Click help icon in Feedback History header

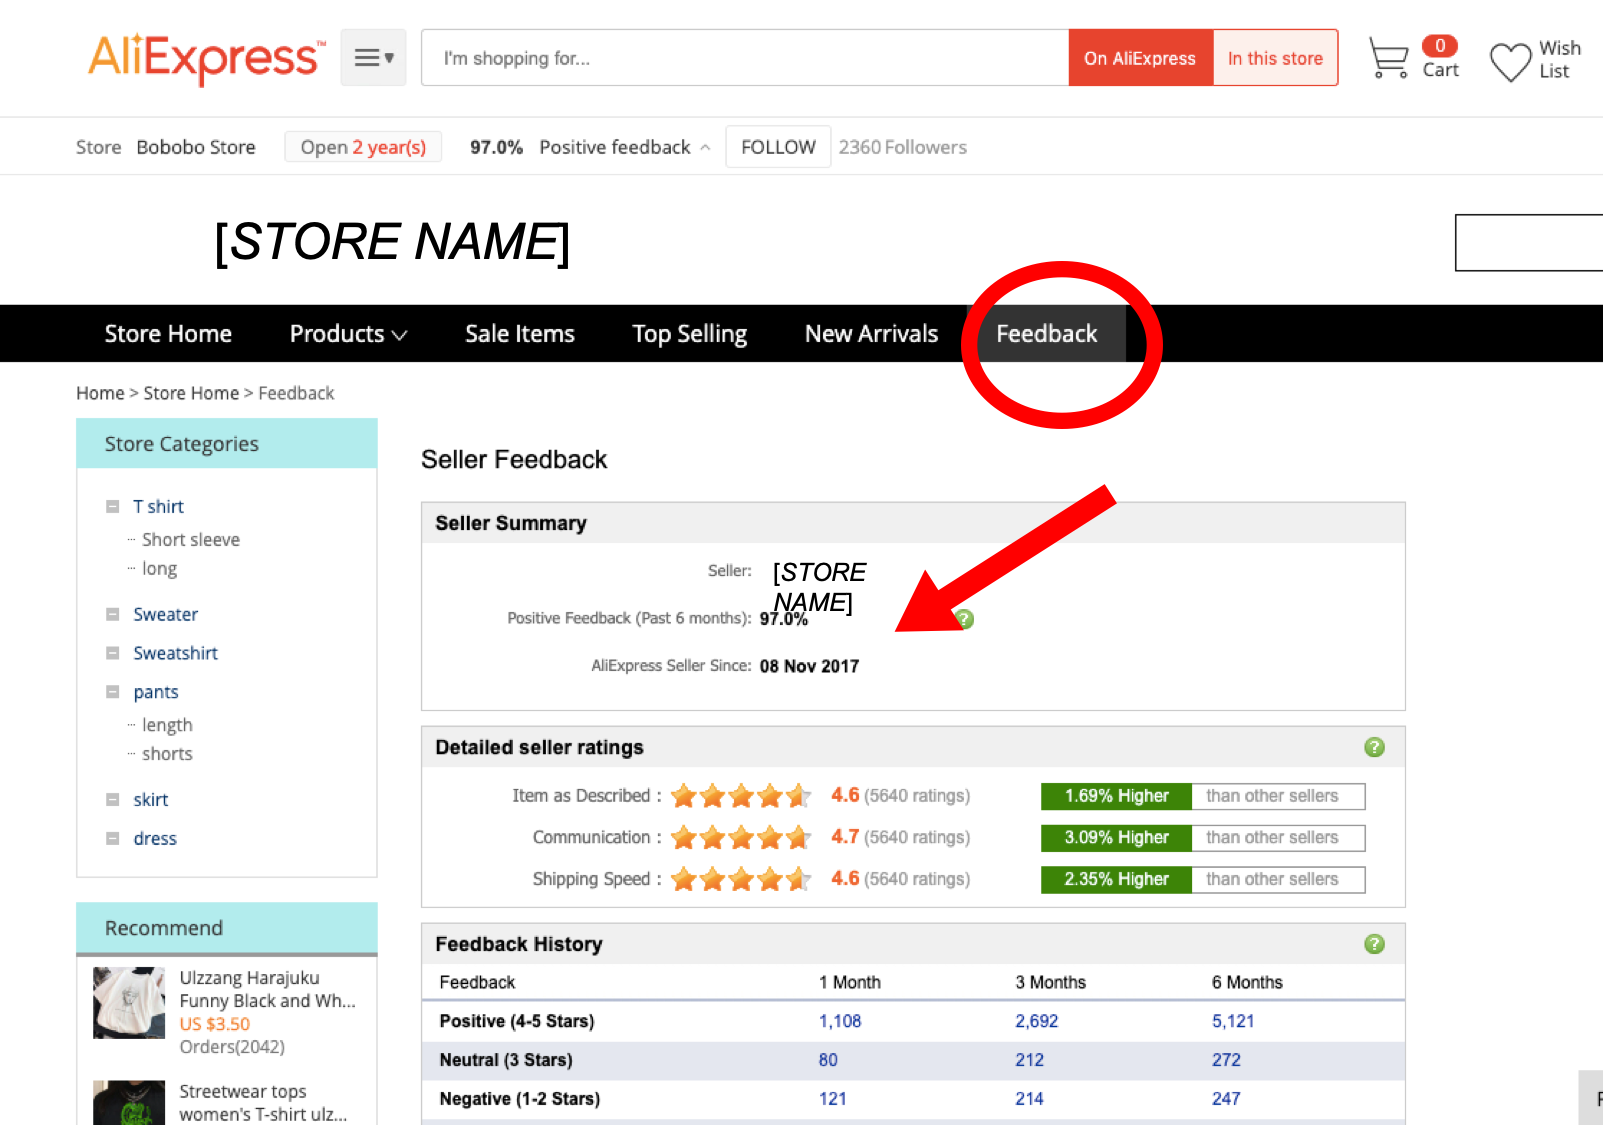point(1375,944)
